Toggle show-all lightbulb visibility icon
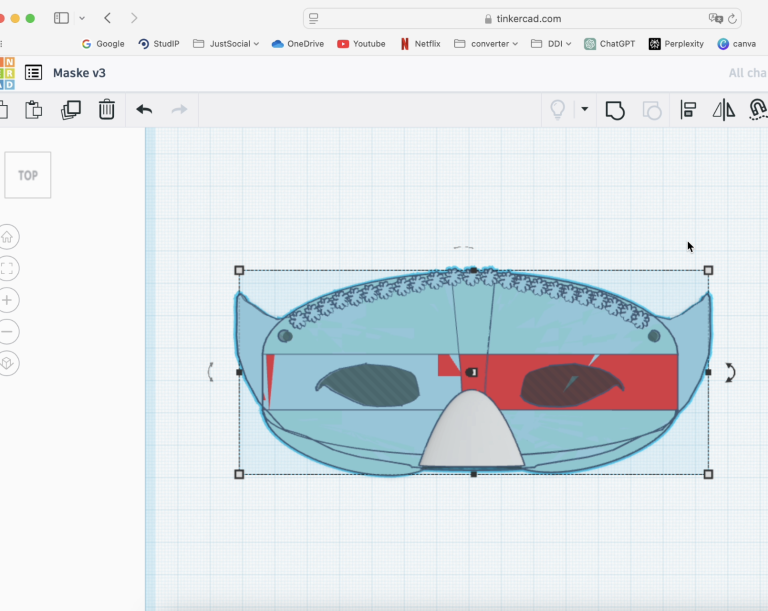768x611 pixels. [x=558, y=110]
